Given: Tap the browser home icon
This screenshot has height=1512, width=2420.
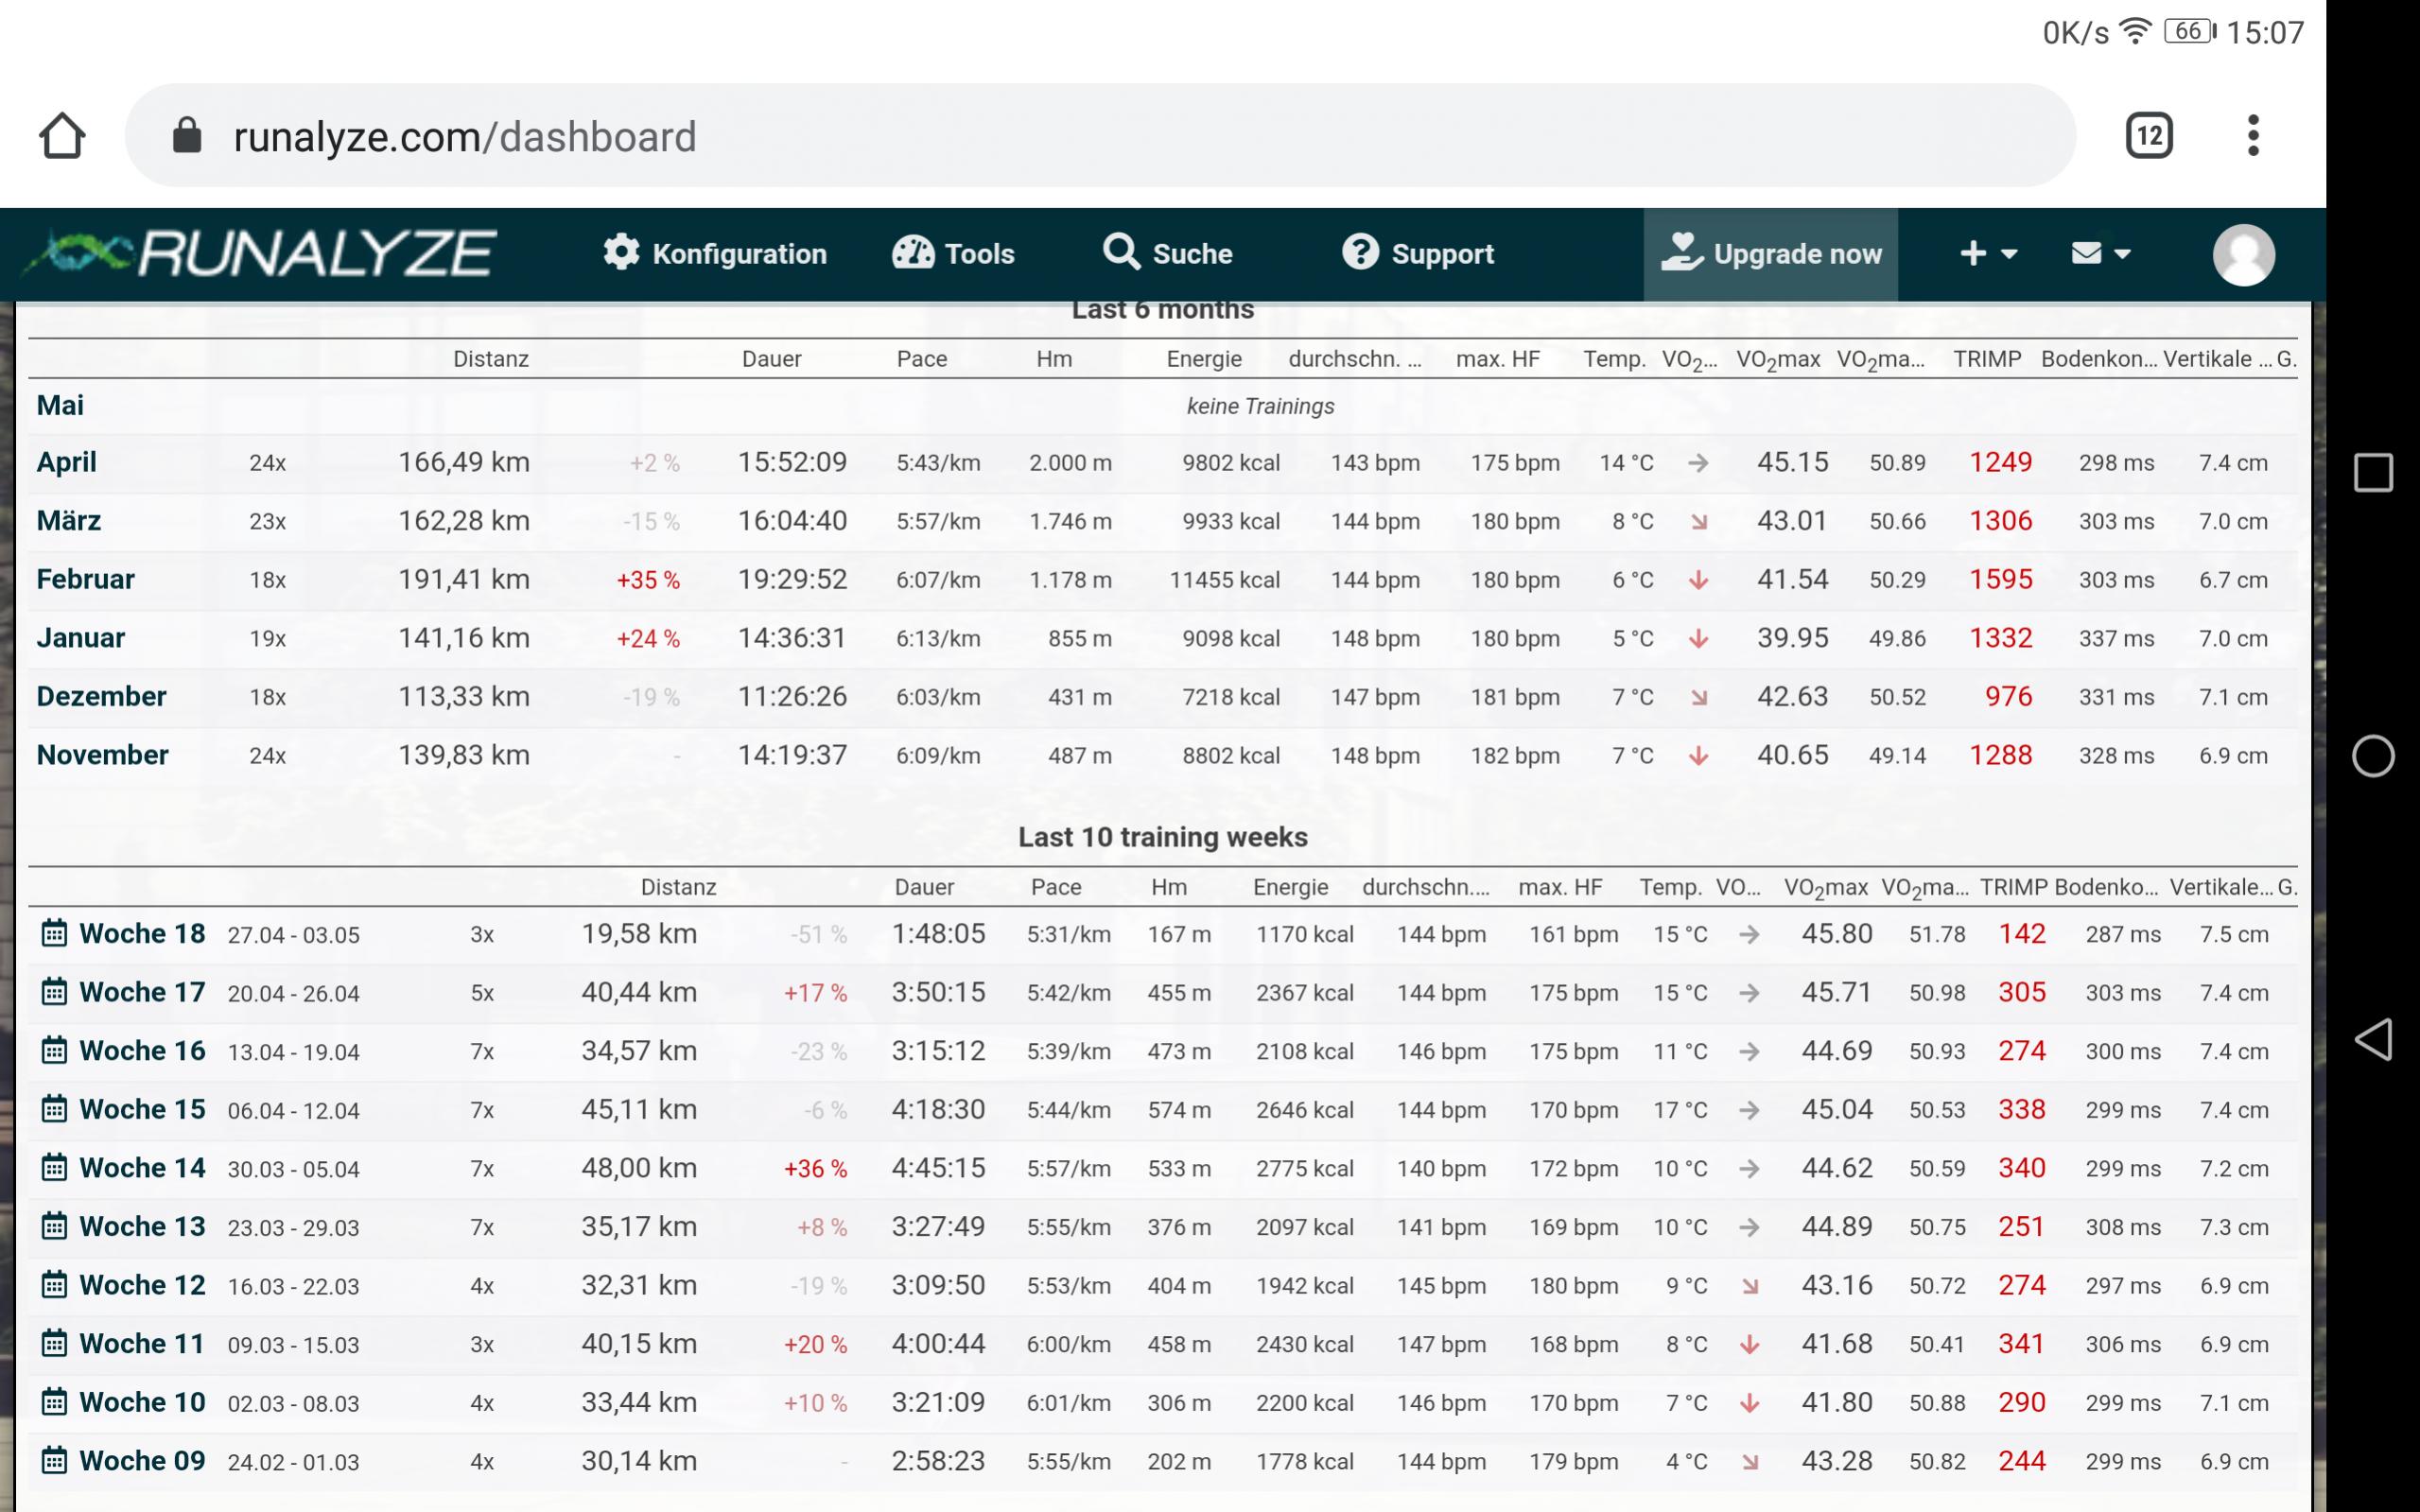Looking at the screenshot, I should point(62,136).
